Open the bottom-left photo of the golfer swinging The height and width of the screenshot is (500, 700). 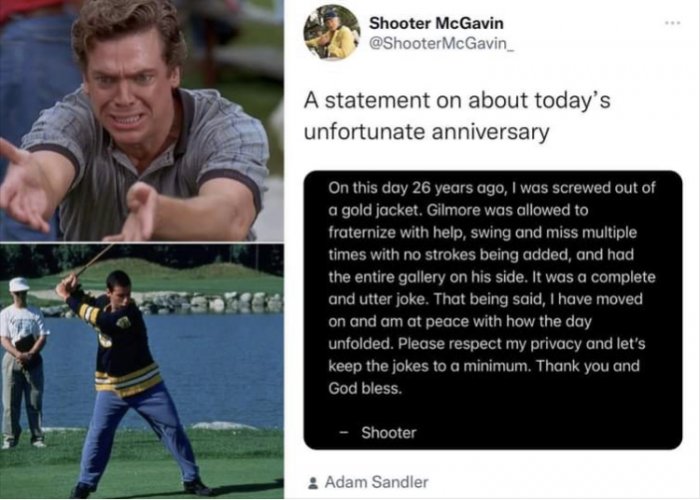[140, 370]
